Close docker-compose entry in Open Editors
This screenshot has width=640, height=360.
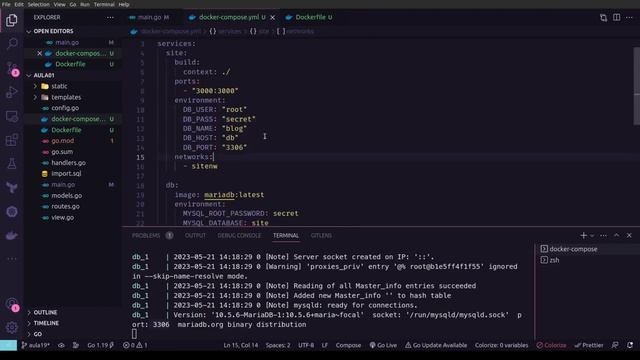pyautogui.click(x=39, y=53)
